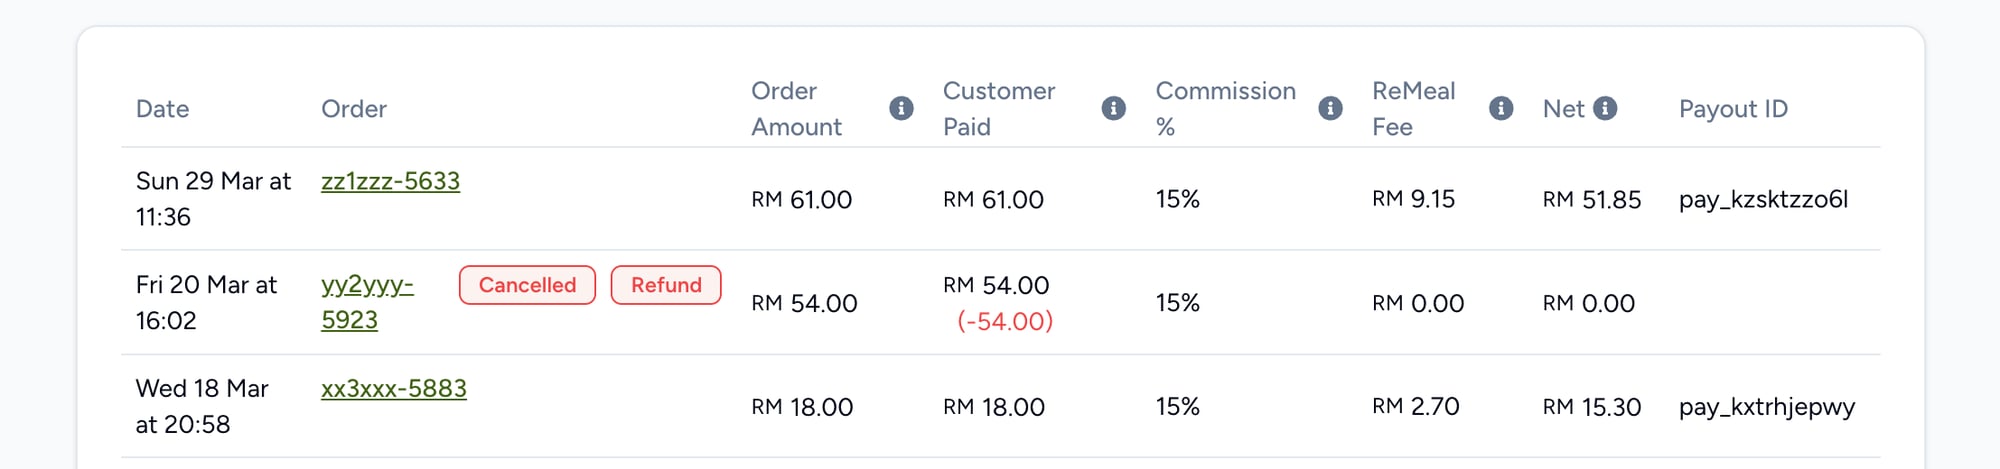Click the Customer Paid info icon
Image resolution: width=2000 pixels, height=469 pixels.
[x=1113, y=108]
